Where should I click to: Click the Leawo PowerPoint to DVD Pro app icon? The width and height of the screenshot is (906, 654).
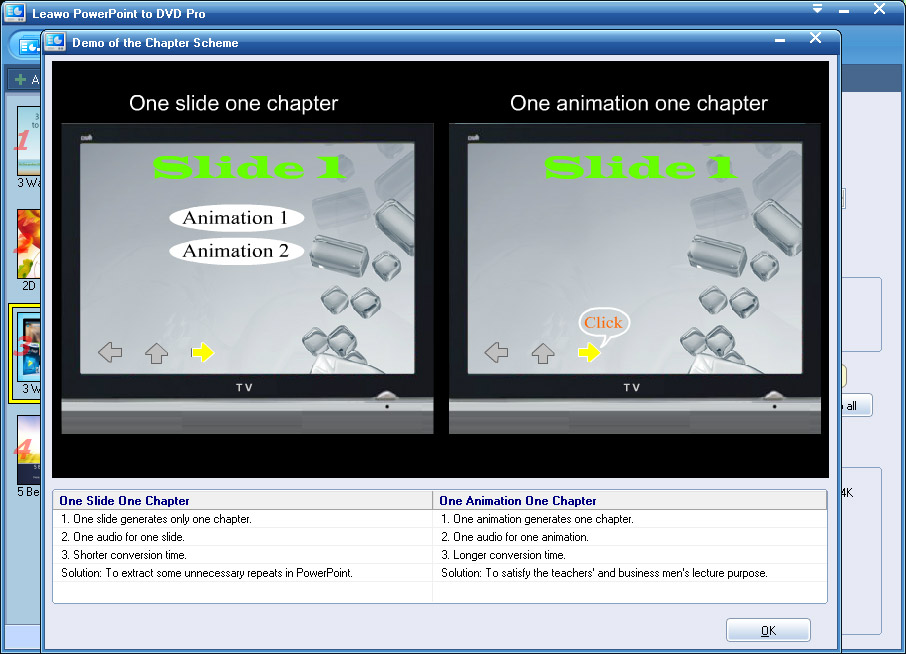[15, 13]
